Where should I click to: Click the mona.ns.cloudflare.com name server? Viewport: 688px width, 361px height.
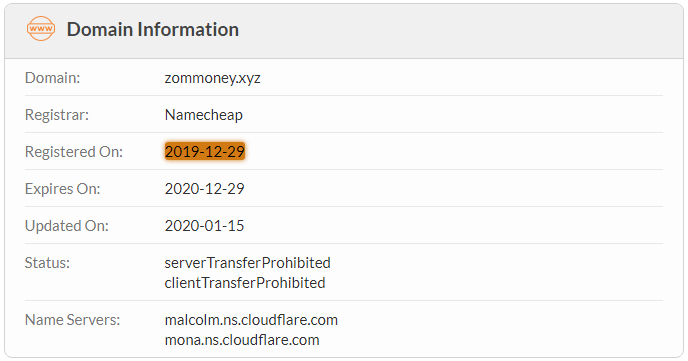[242, 340]
